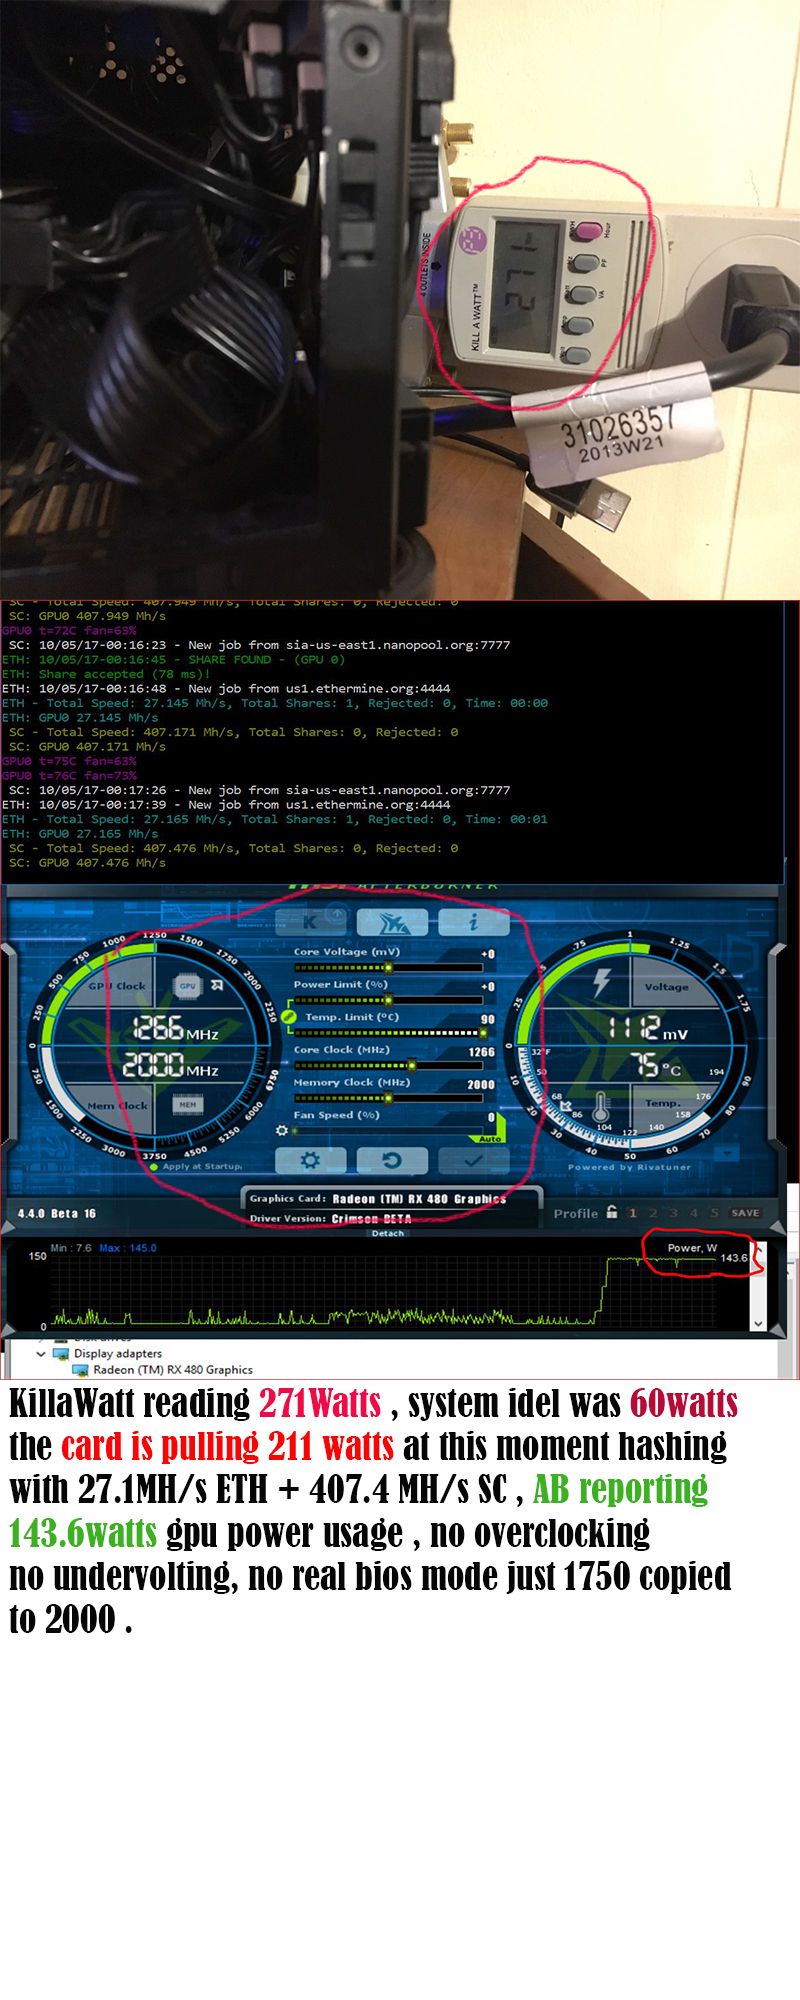Image resolution: width=800 pixels, height=2000 pixels.
Task: Click the Temp. Limit value 90
Action: click(488, 1019)
